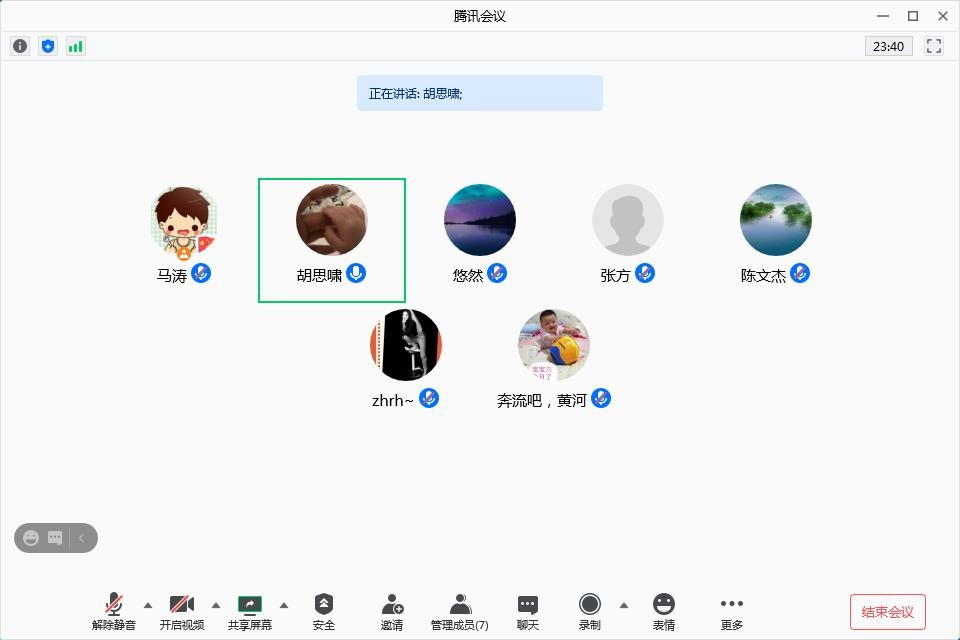Screen dimensions: 960x640
Task: Select 奔流吧，黄河 baby photo avatar
Action: (x=554, y=345)
